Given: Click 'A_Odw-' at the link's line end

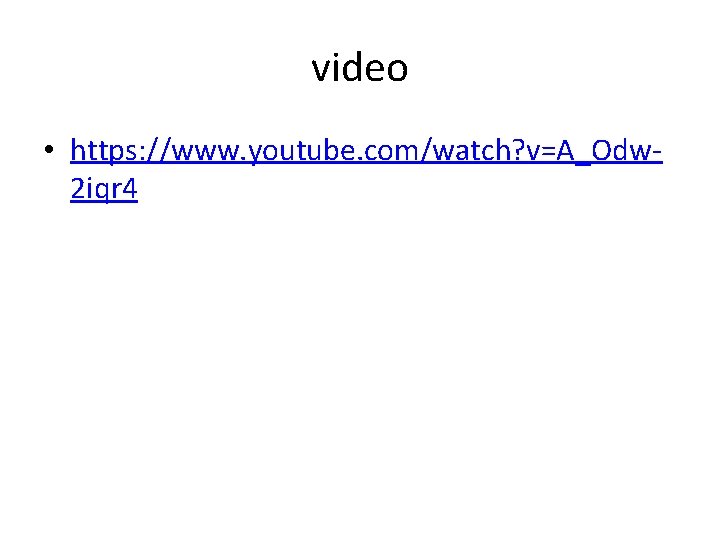Looking at the screenshot, I should (609, 151).
